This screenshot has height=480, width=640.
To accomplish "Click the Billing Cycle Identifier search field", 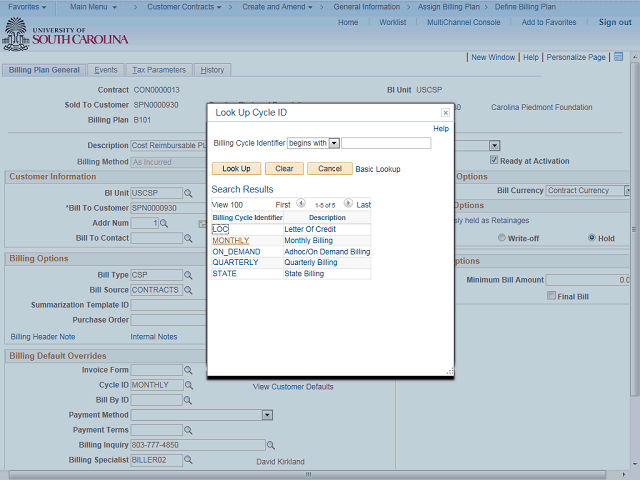I will (386, 143).
